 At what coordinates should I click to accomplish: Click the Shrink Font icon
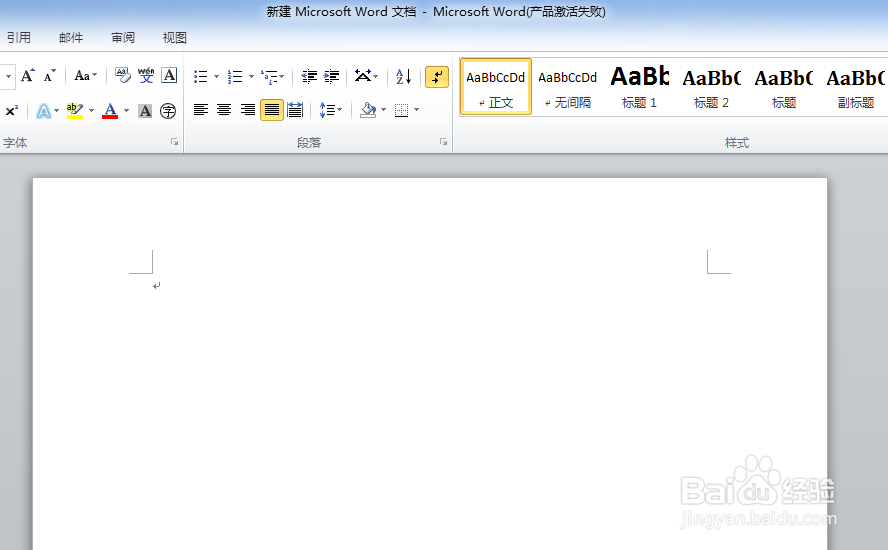coord(50,76)
